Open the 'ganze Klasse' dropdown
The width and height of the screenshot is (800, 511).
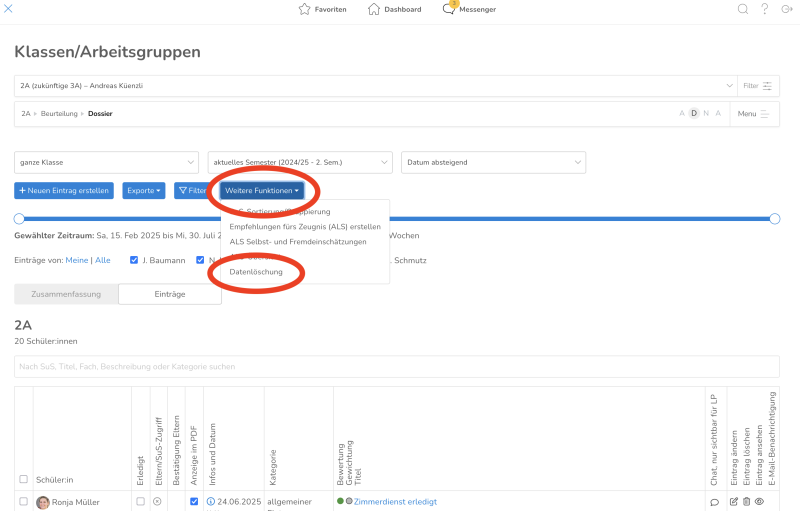(x=106, y=162)
